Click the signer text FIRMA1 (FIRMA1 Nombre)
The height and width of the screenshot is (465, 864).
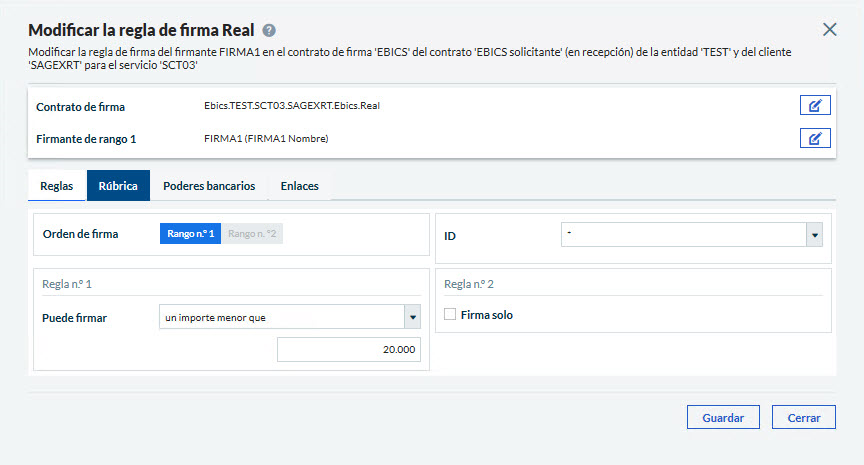(x=265, y=138)
